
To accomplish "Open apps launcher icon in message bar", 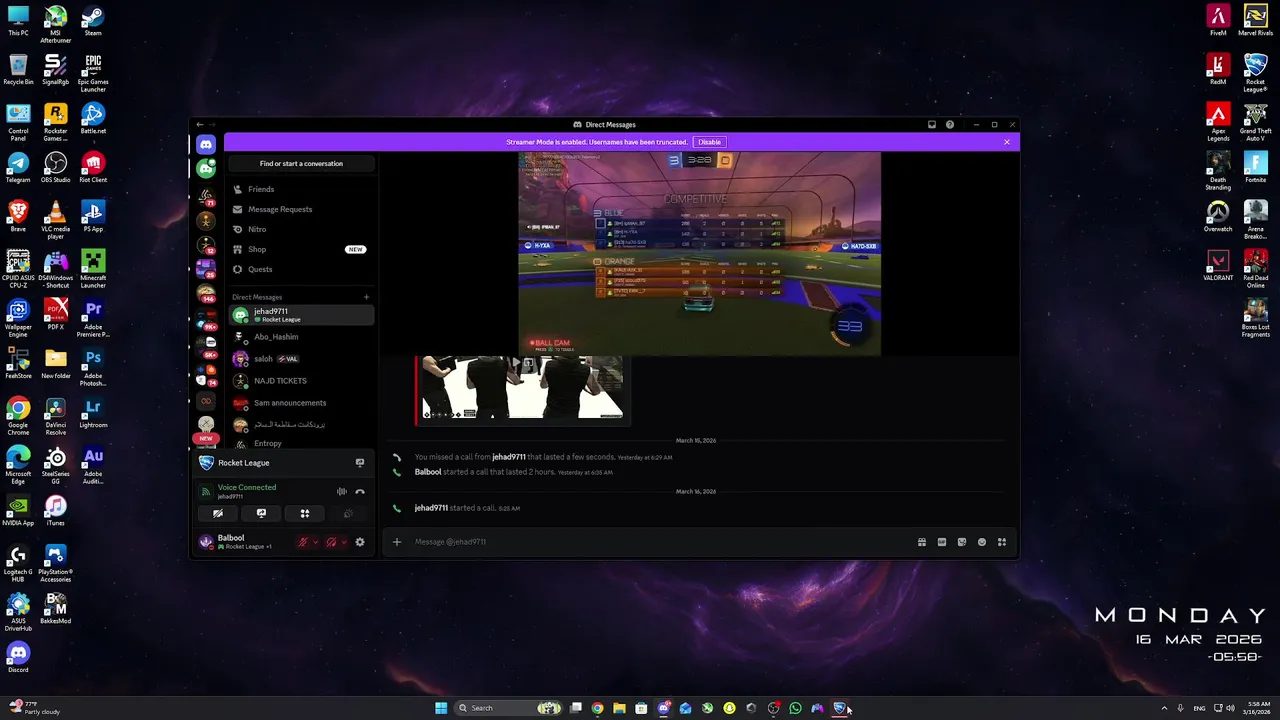I will [x=1002, y=542].
